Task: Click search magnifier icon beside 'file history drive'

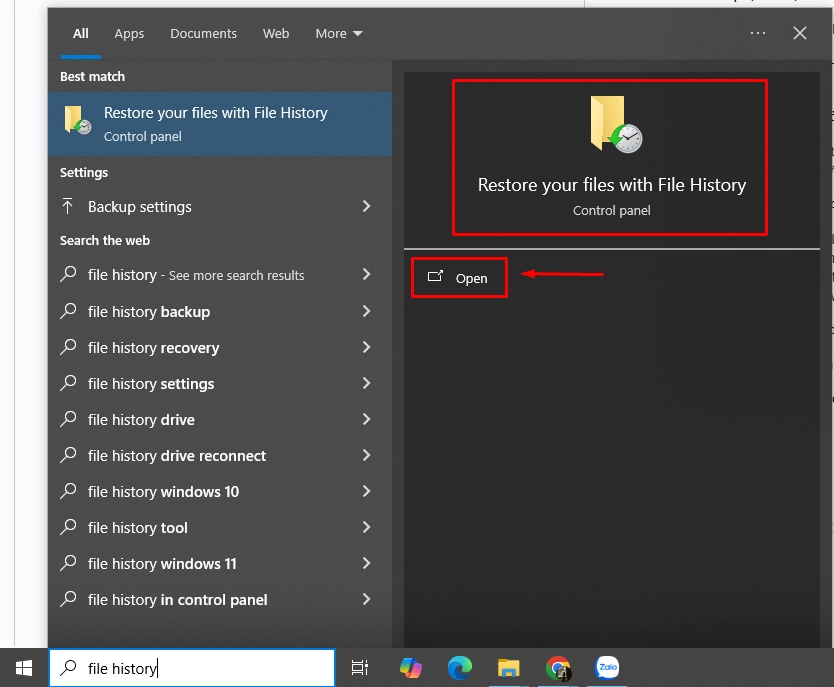Action: [68, 419]
